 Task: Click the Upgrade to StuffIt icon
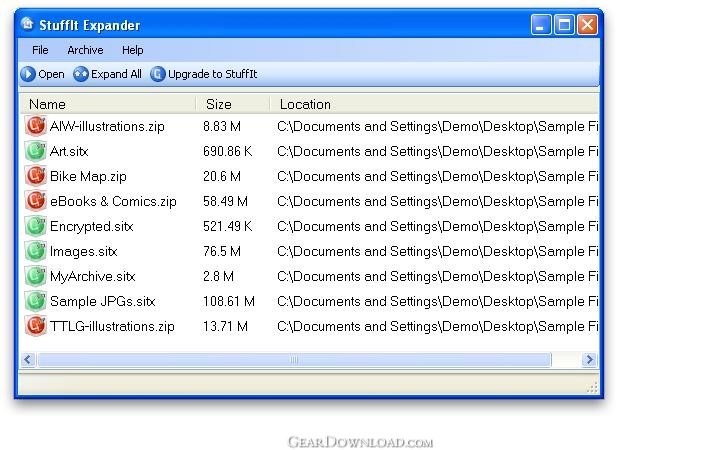[x=158, y=74]
